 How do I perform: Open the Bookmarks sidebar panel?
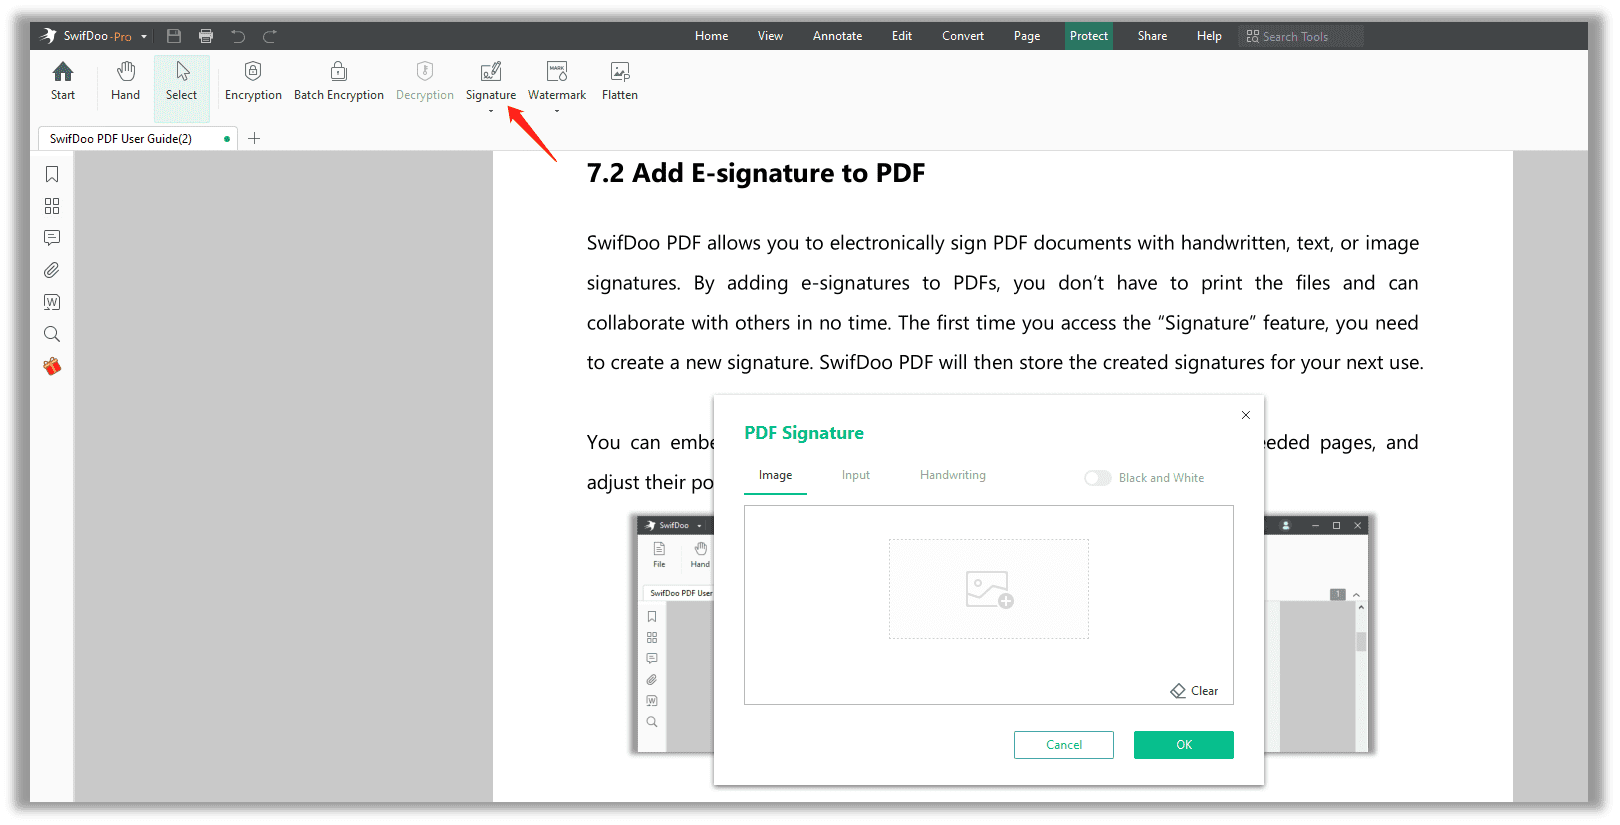(52, 174)
